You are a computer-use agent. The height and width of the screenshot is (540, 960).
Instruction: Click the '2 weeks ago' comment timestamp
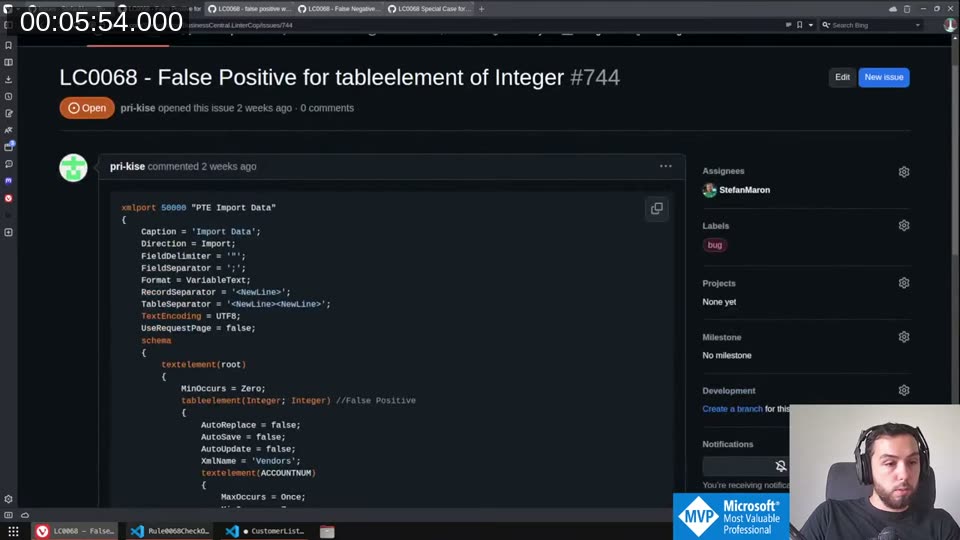pyautogui.click(x=229, y=167)
